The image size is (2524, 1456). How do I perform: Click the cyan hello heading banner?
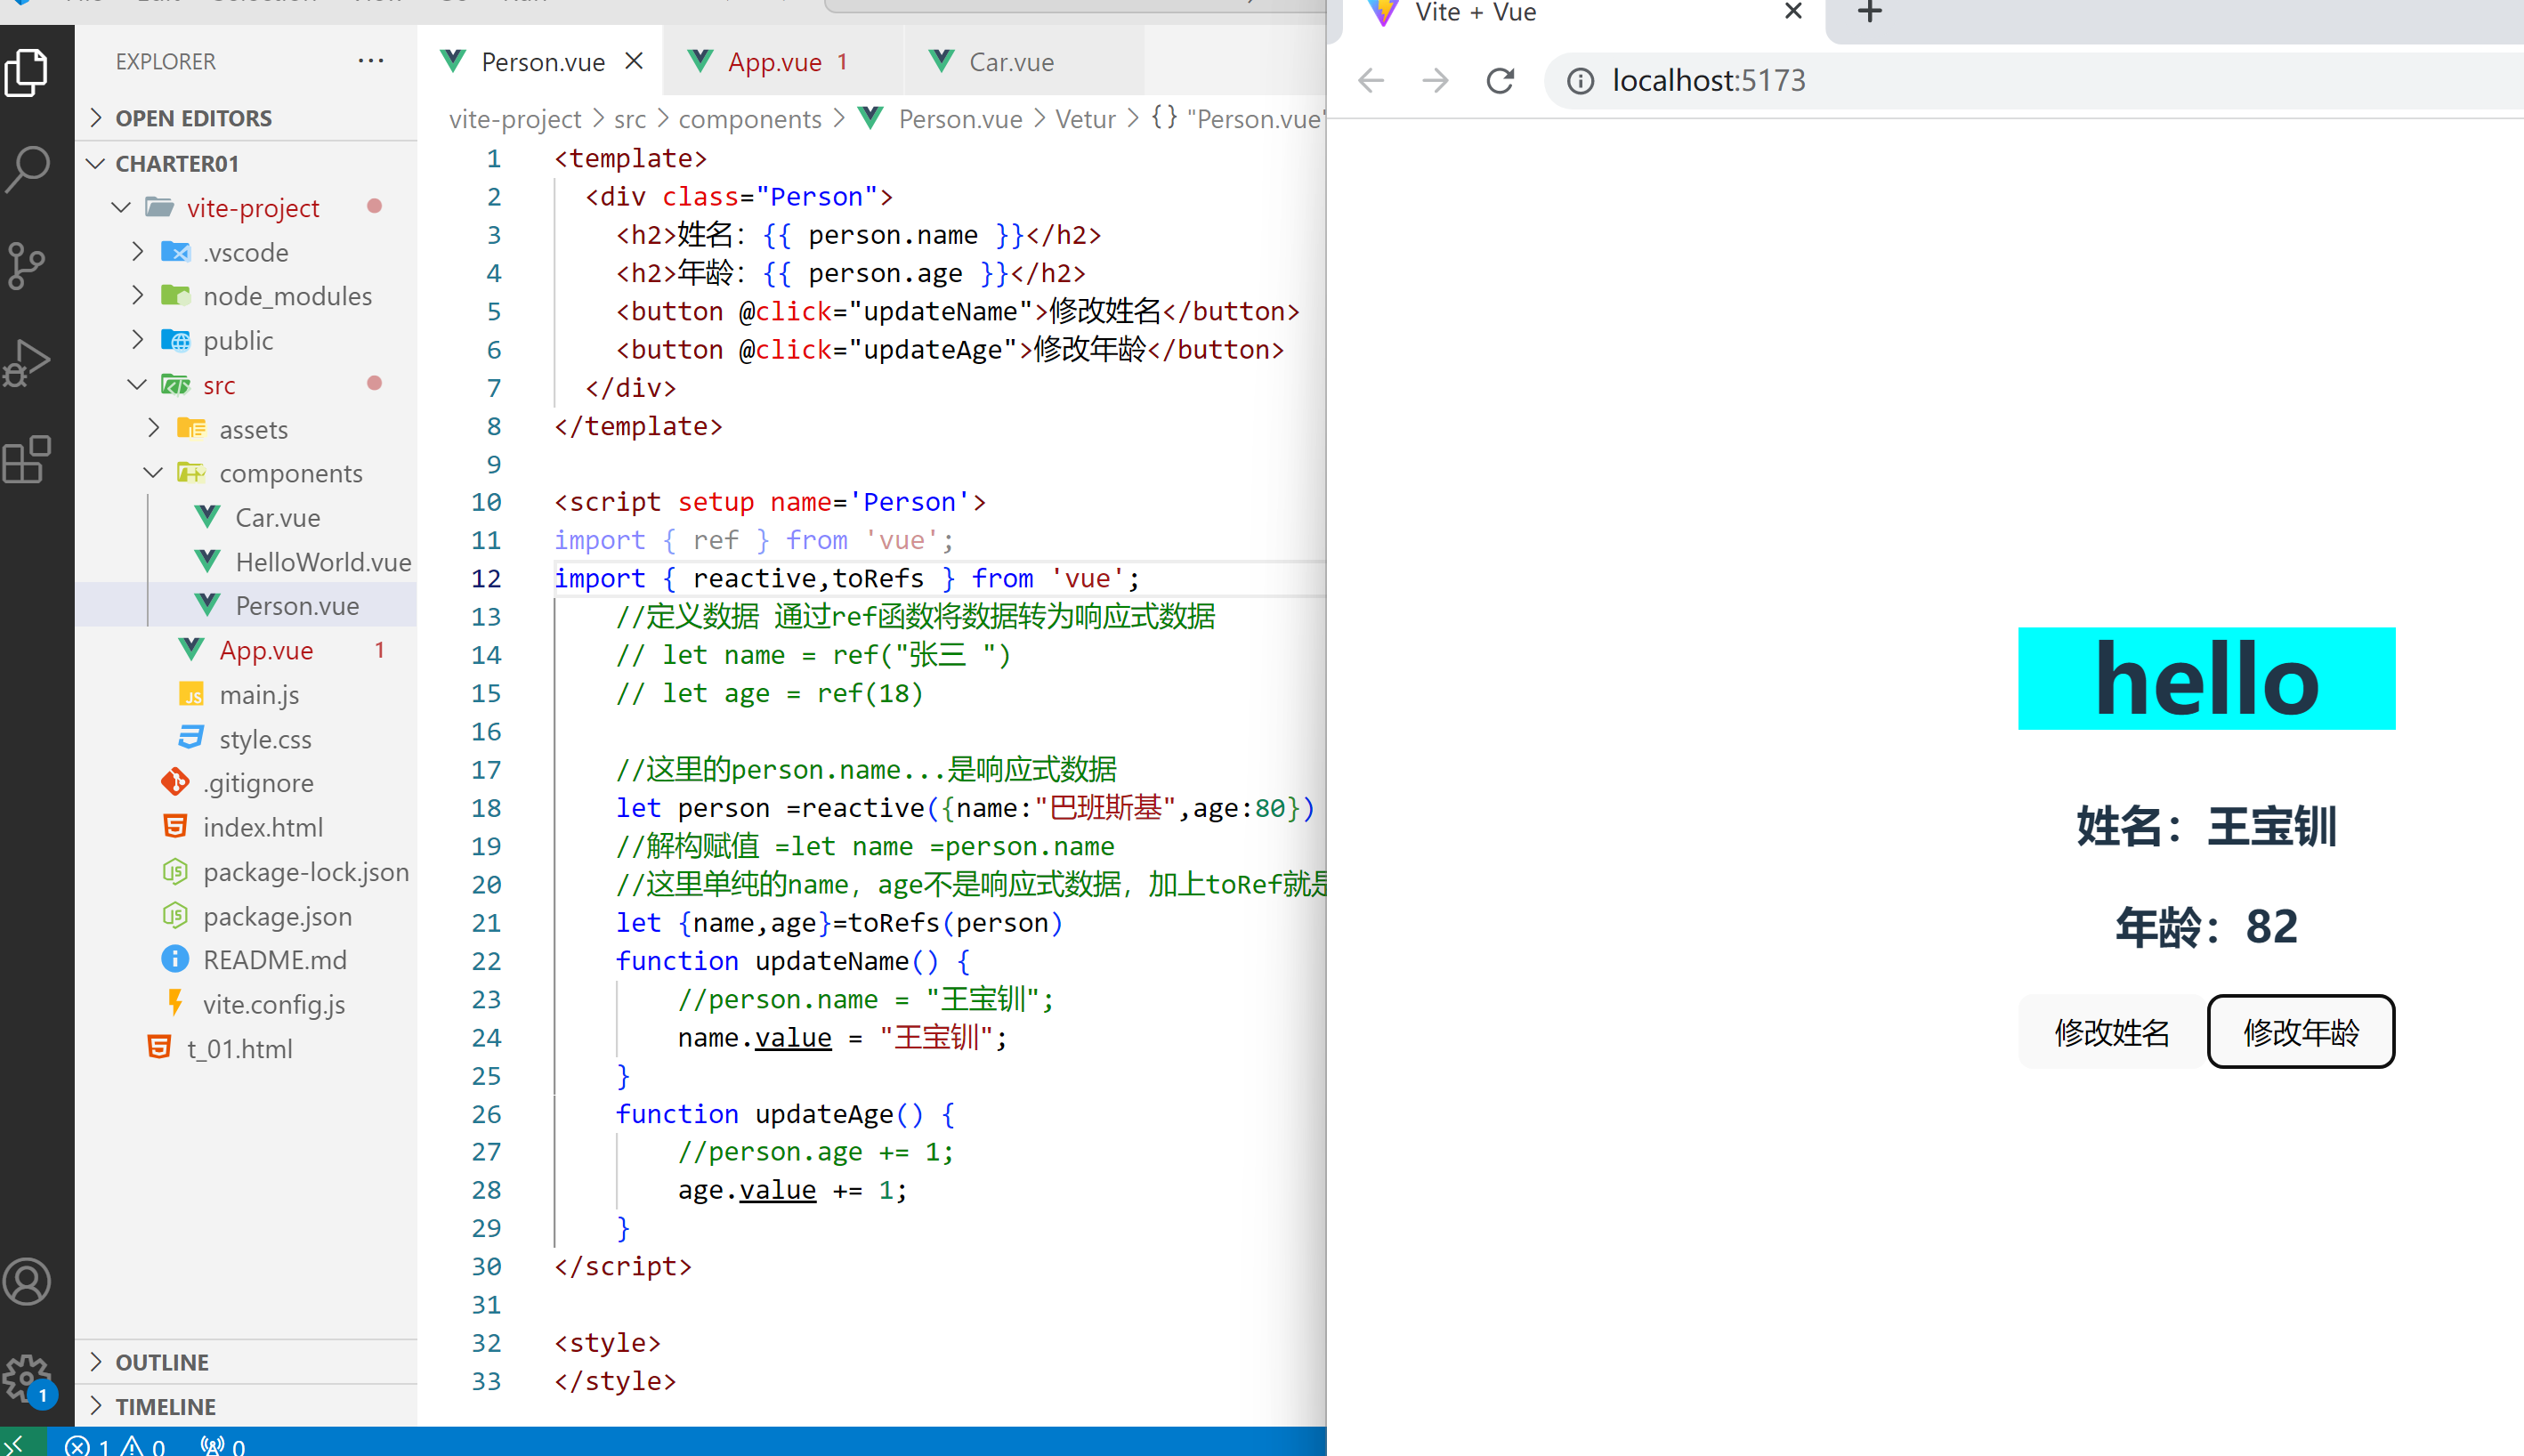pos(2206,678)
